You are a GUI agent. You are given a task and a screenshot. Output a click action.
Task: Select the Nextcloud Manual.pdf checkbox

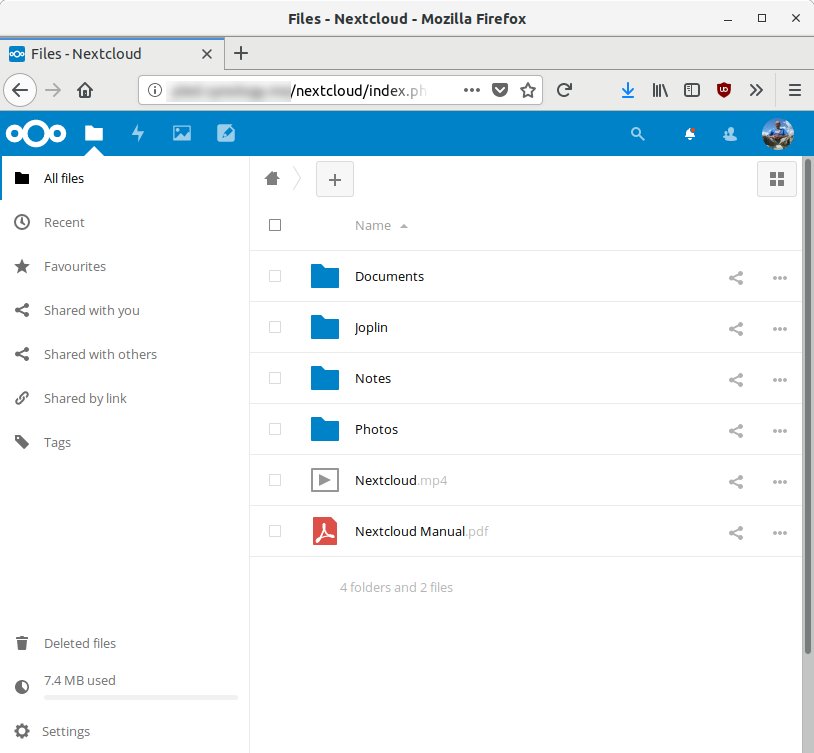[275, 531]
